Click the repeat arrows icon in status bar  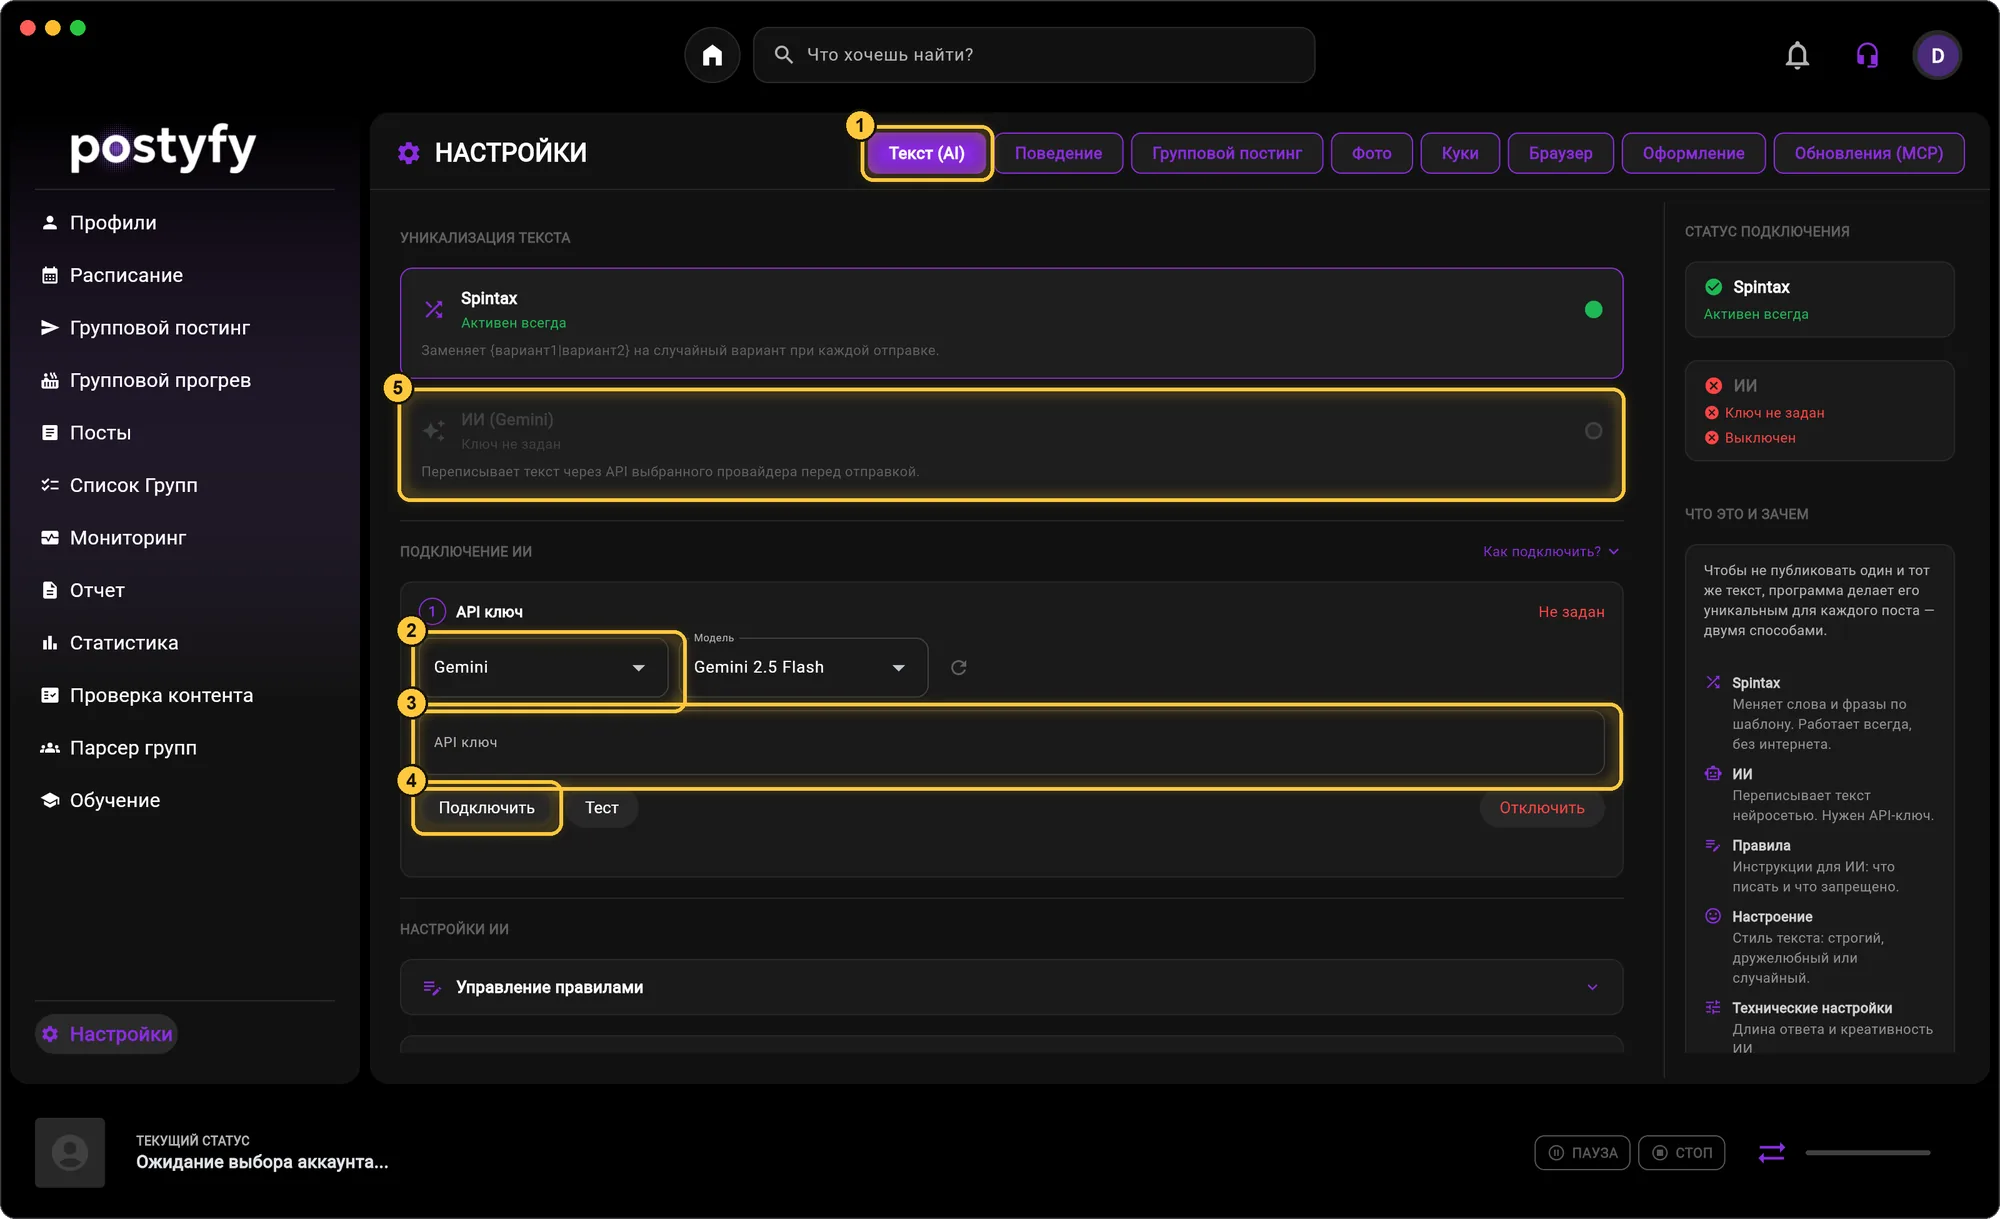(1771, 1153)
